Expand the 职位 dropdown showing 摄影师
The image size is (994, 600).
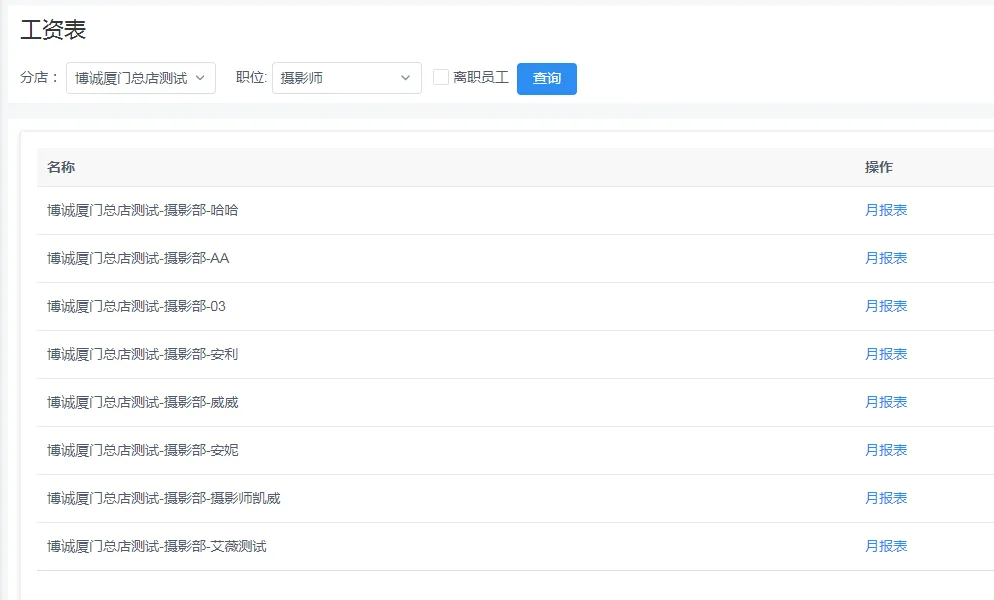point(346,78)
